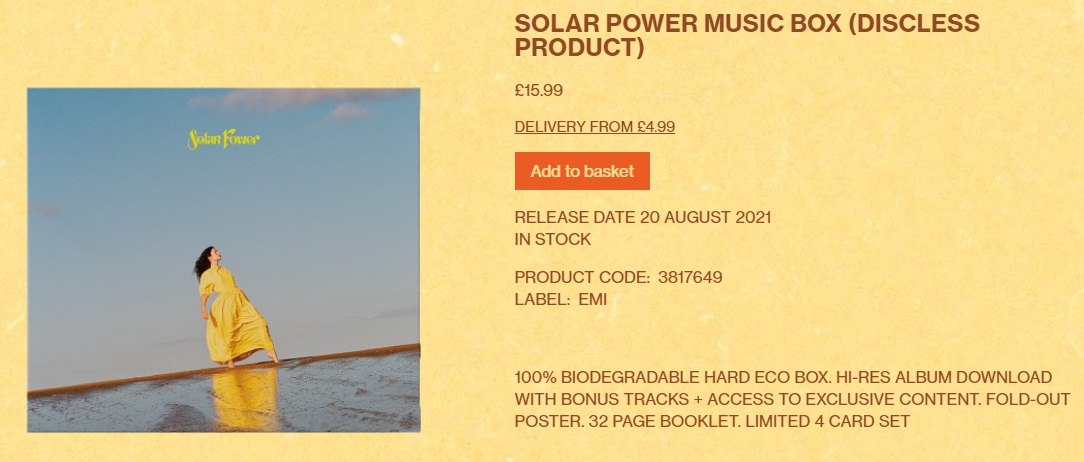Click the release date 20 August 2021 text
Screen dimensions: 1084x462
643,217
